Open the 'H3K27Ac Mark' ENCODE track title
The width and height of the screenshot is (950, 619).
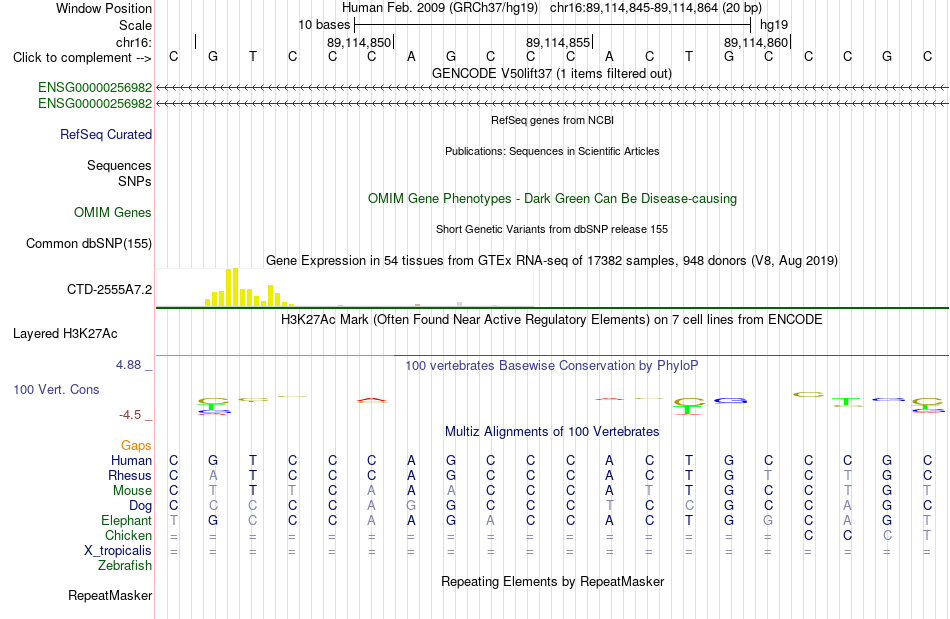click(552, 319)
